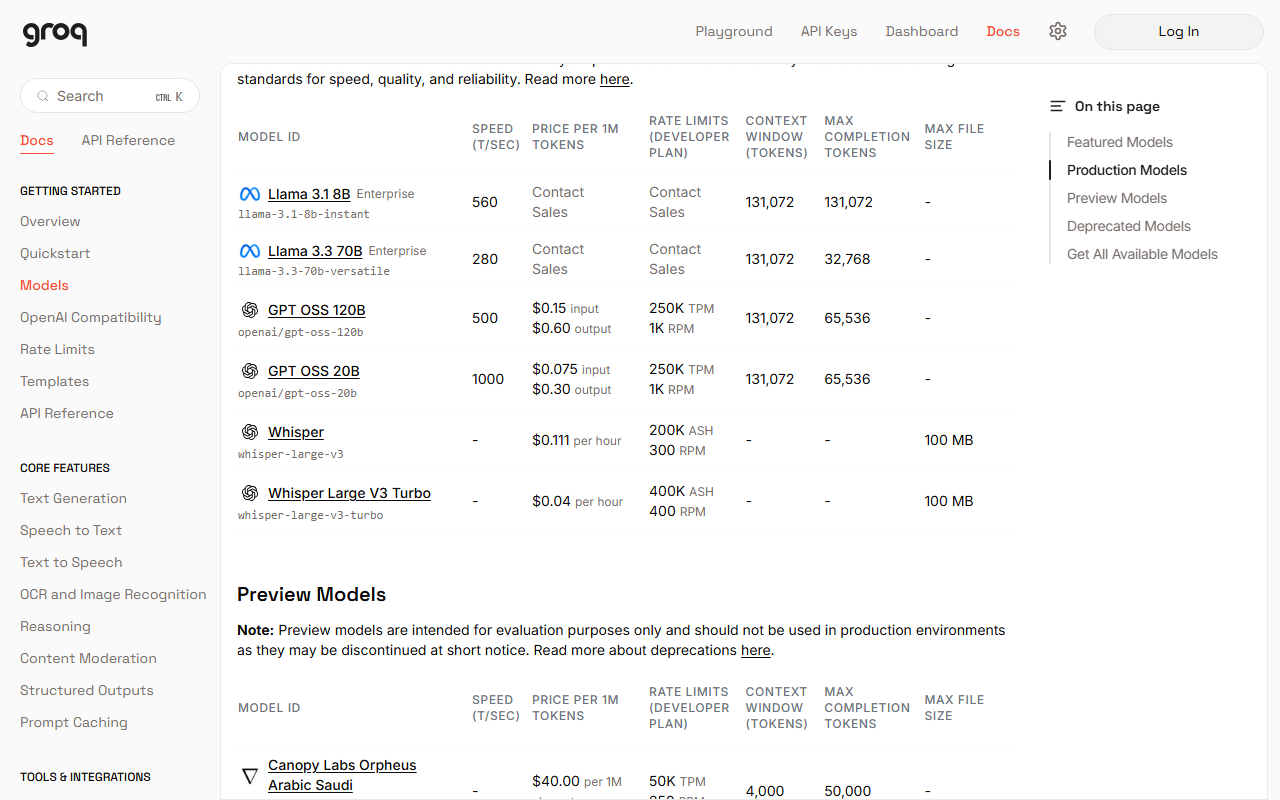
Task: Click the Meta icon beside Llama 3.1 8B
Action: click(250, 194)
